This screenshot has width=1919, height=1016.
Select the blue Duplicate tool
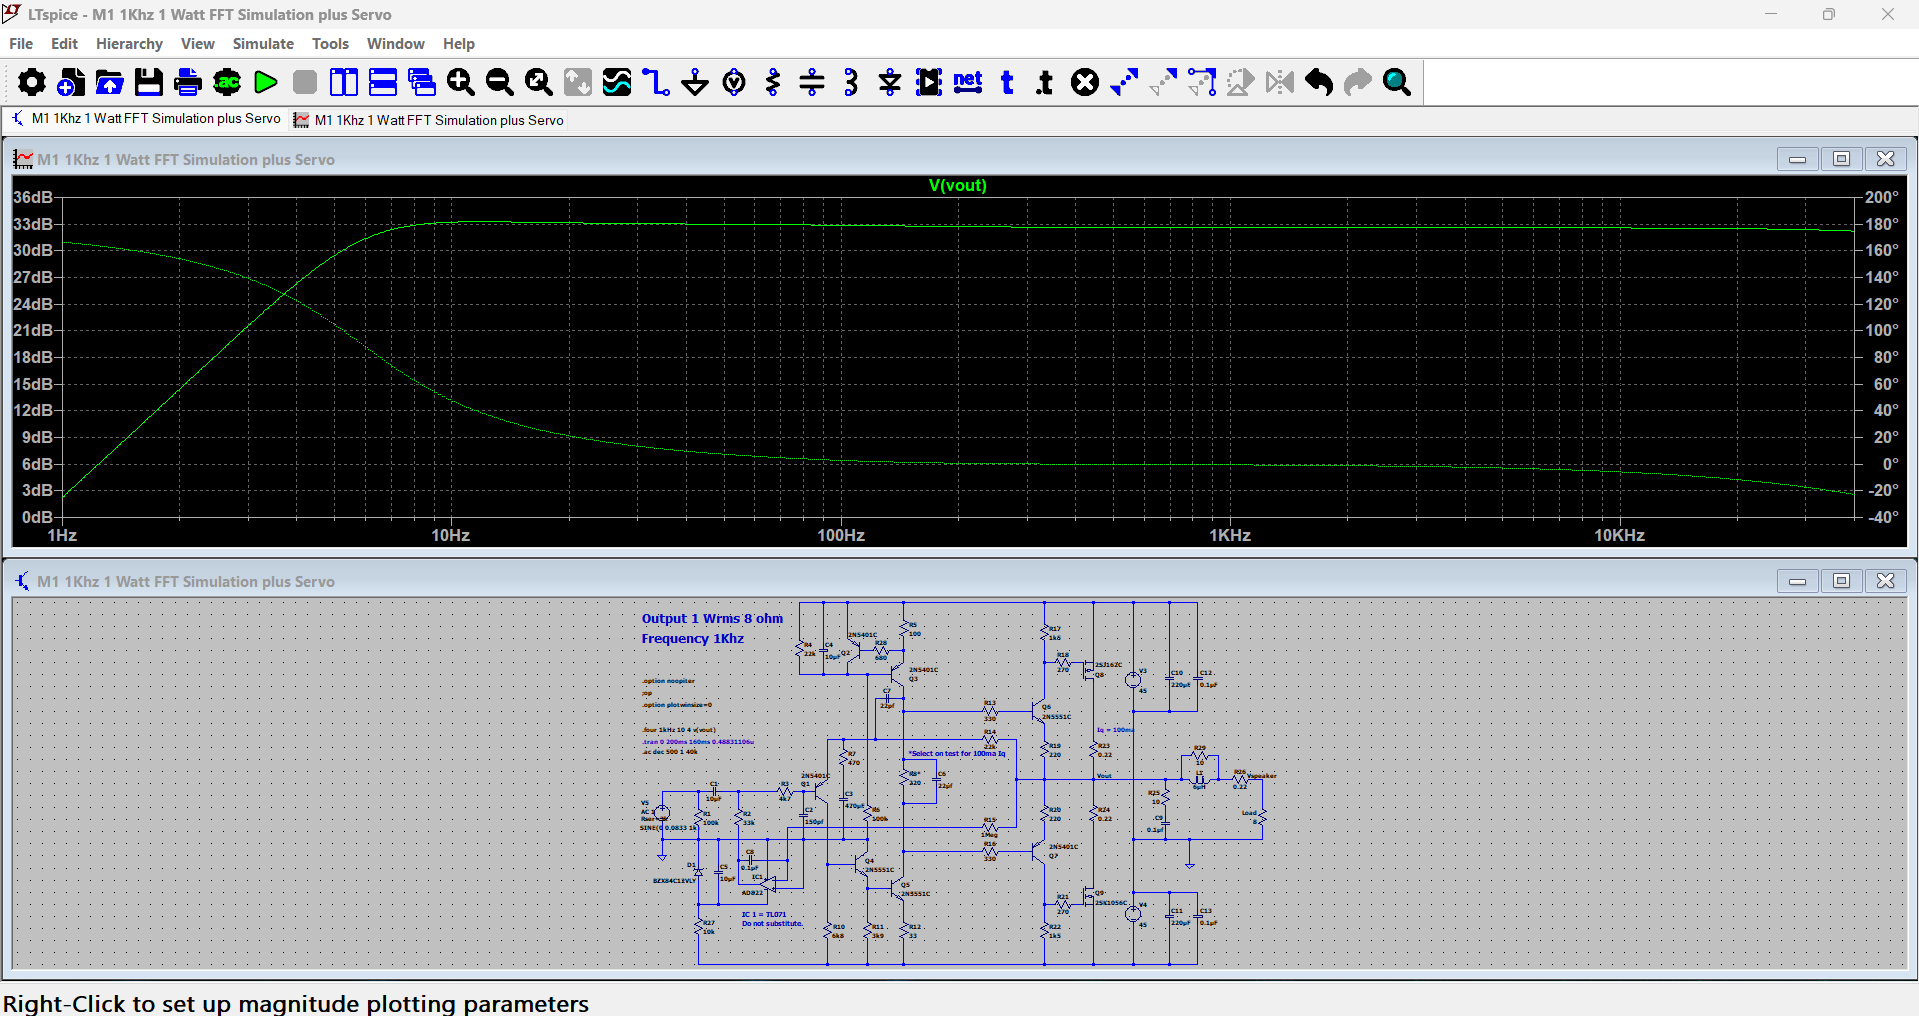[1124, 82]
